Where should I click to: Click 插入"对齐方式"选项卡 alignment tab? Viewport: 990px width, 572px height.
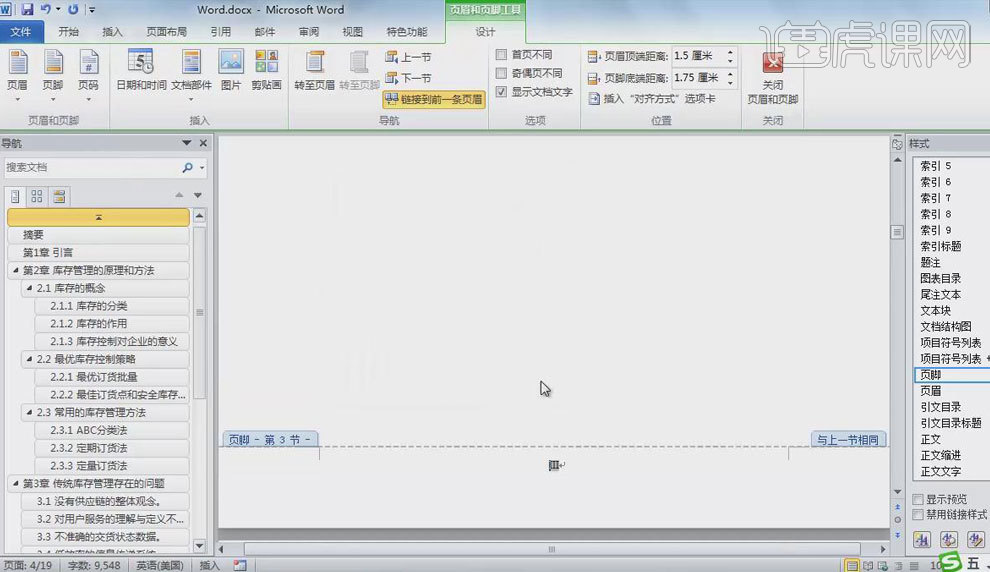point(652,99)
